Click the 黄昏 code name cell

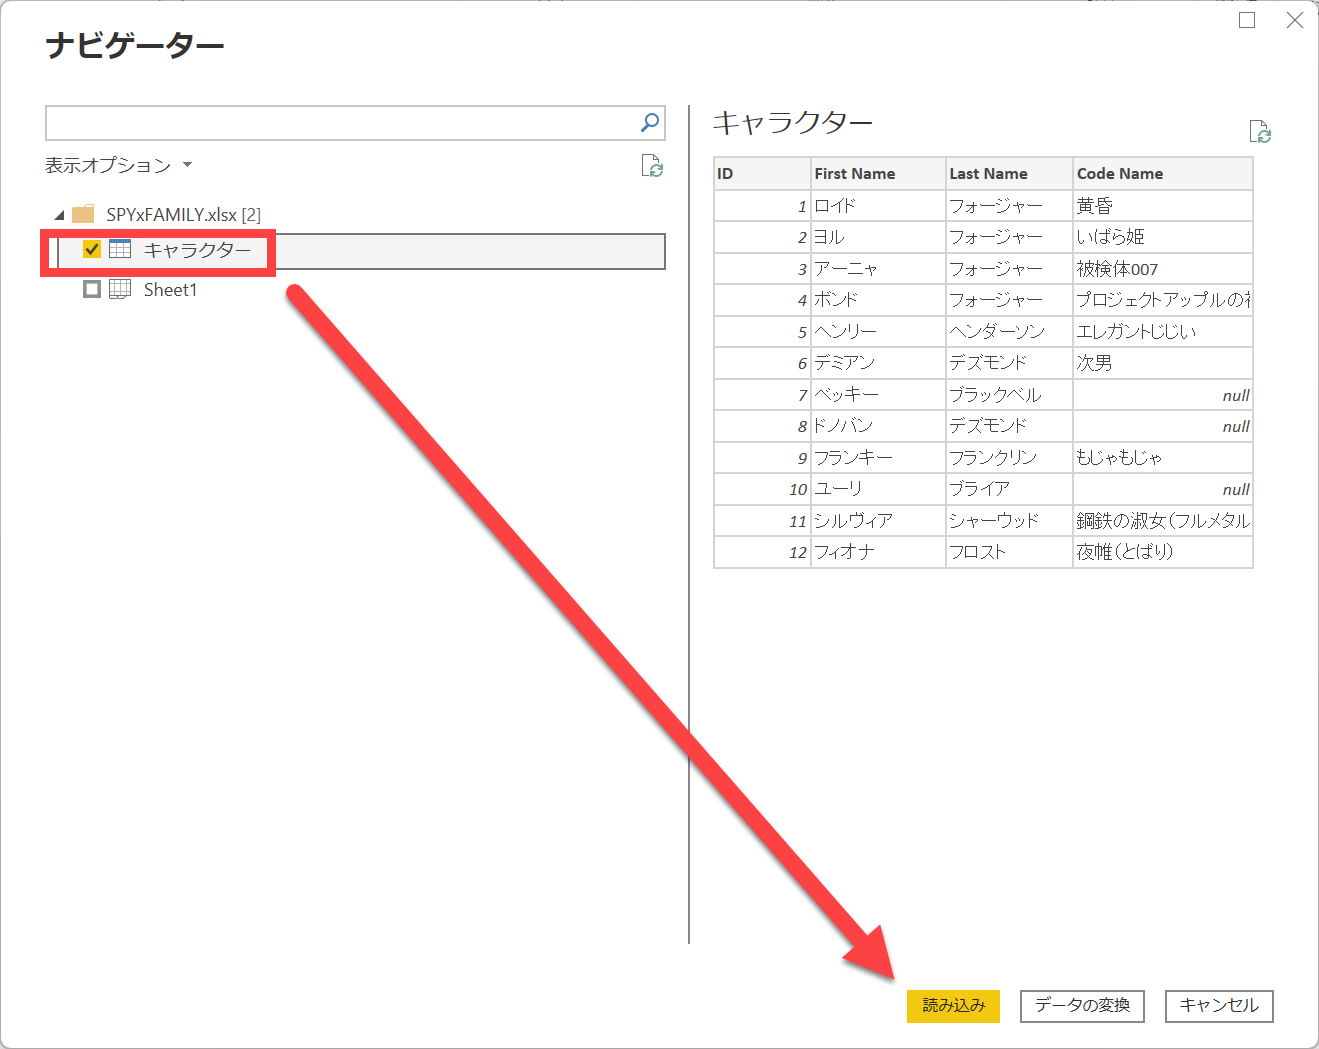[1163, 206]
